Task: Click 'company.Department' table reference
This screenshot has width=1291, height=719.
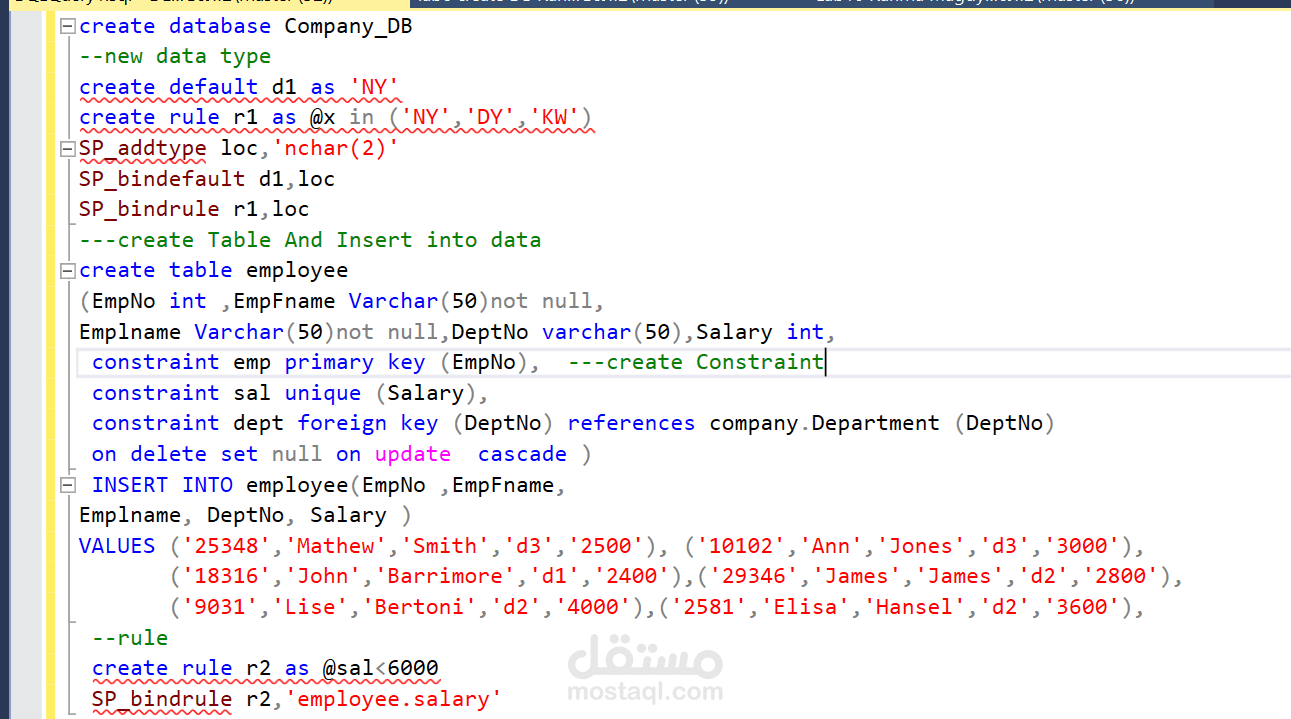Action: coord(825,423)
